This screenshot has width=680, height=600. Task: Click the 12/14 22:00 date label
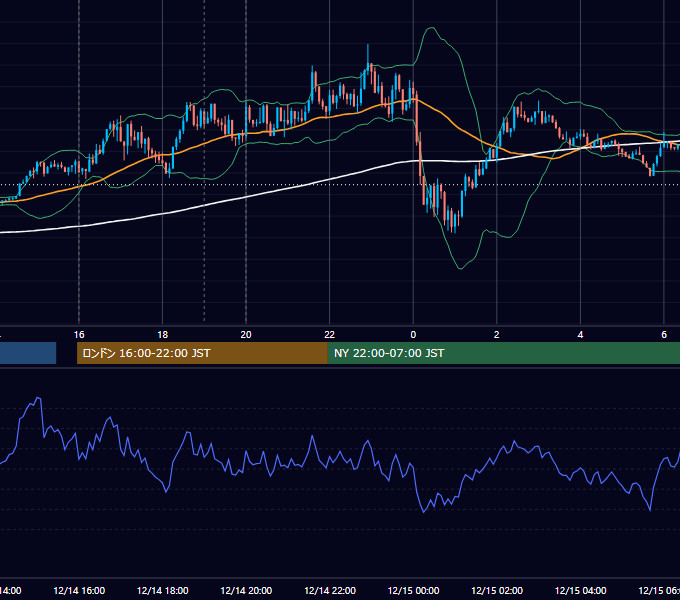[x=330, y=590]
